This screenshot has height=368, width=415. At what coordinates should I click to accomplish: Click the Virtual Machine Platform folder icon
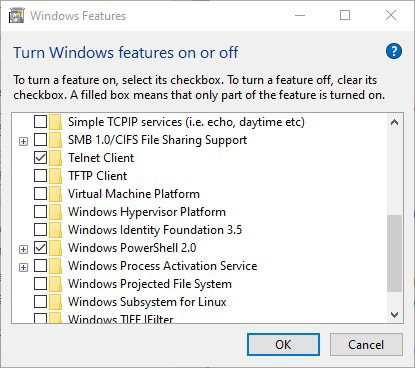point(55,194)
